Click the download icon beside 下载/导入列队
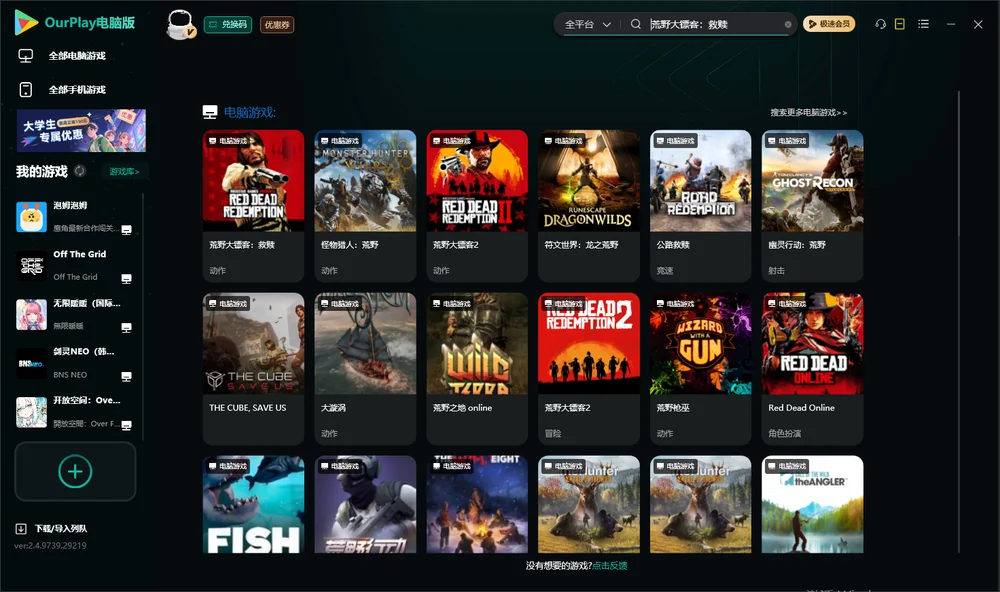This screenshot has width=1000, height=592. [x=21, y=529]
